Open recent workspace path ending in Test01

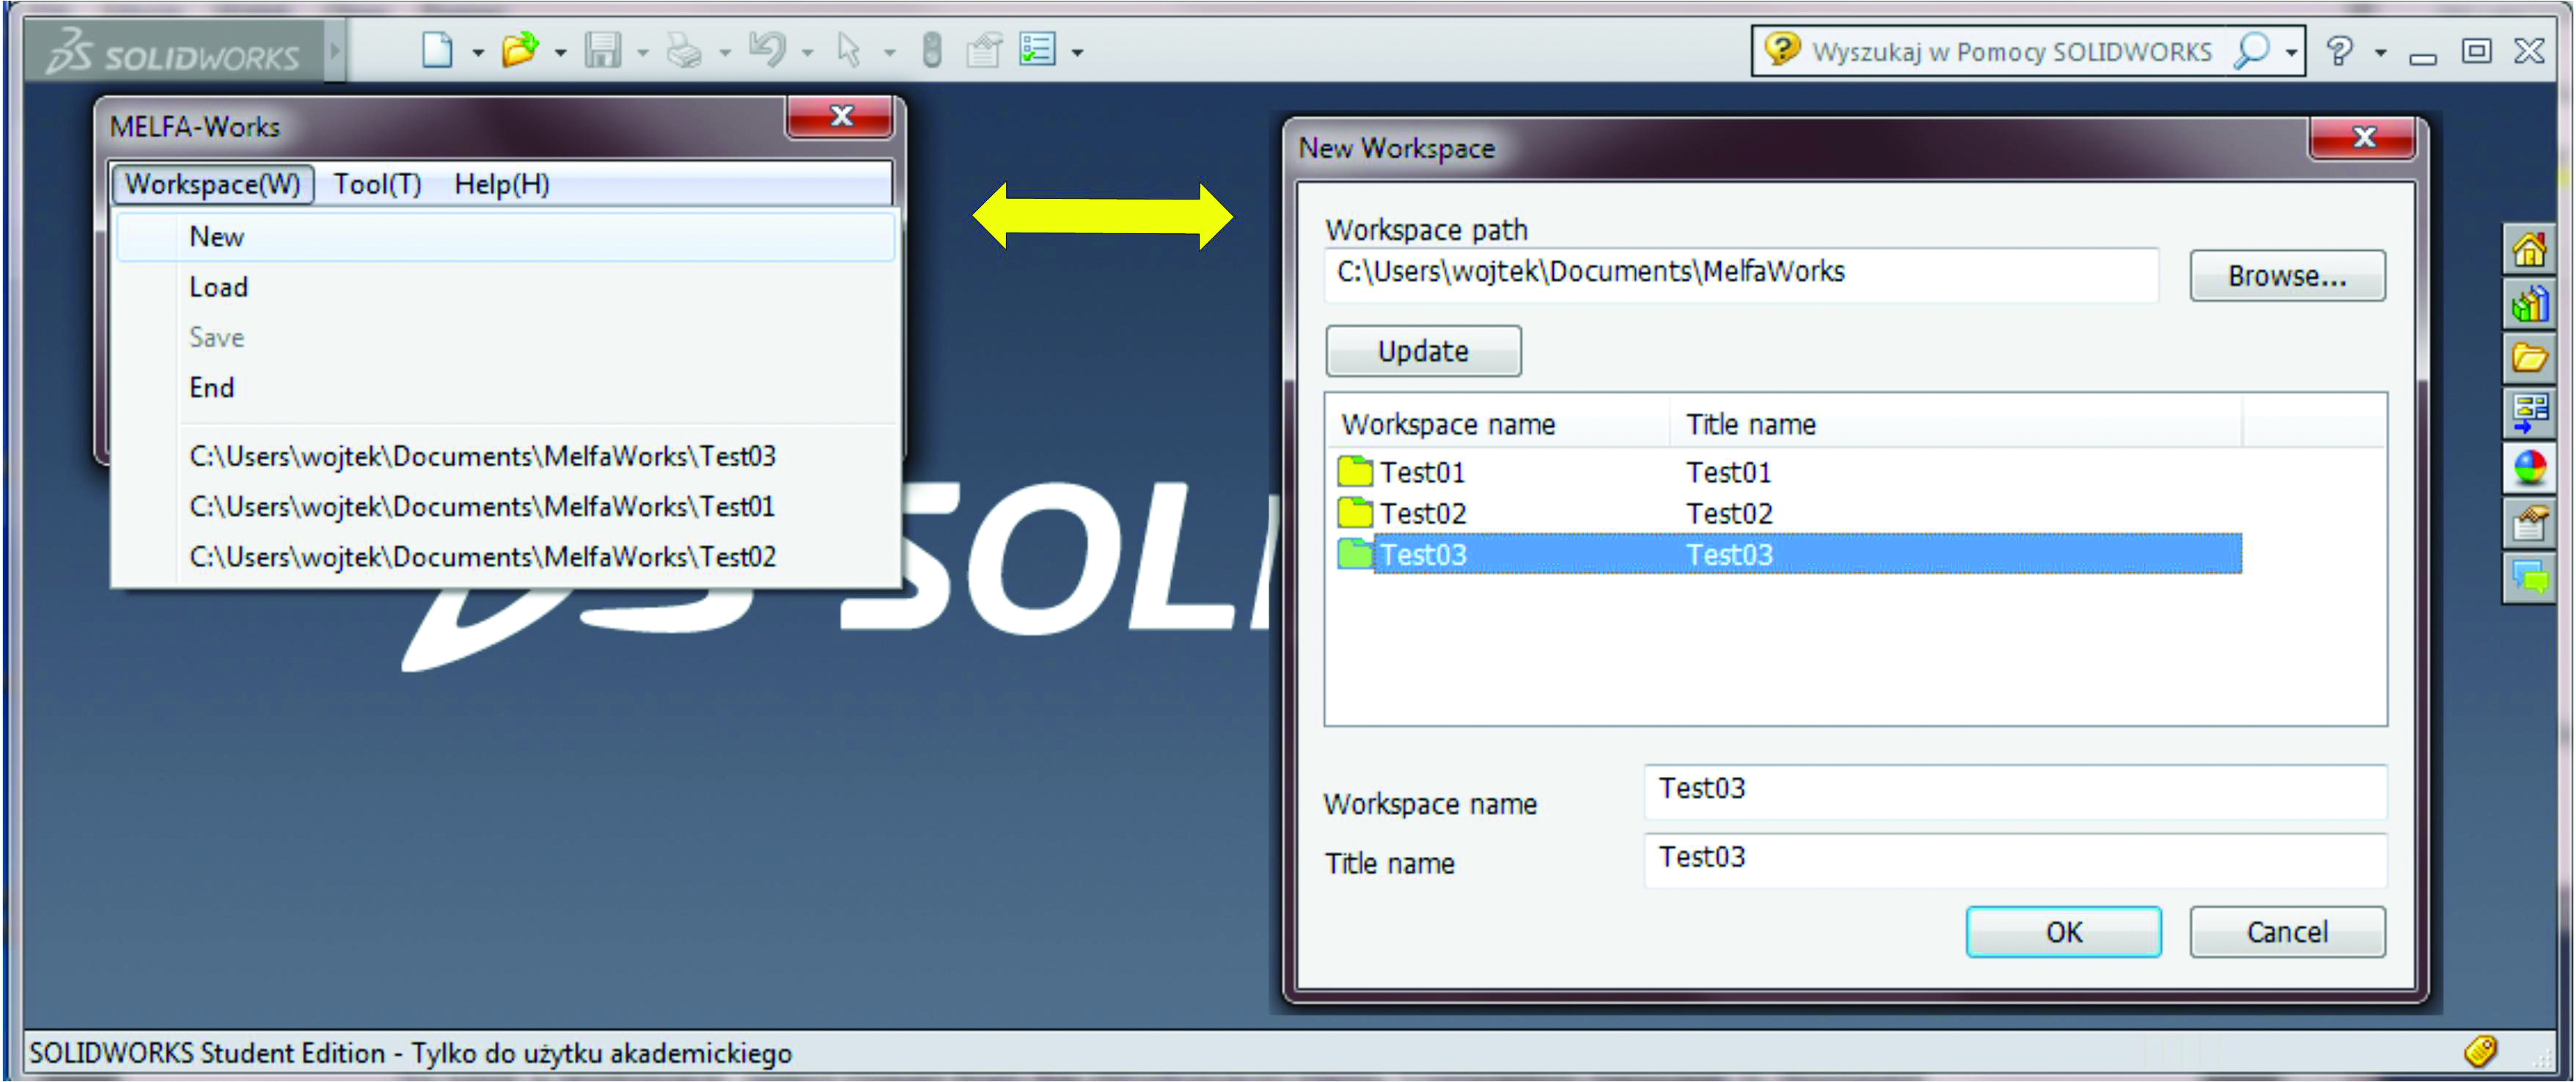482,506
